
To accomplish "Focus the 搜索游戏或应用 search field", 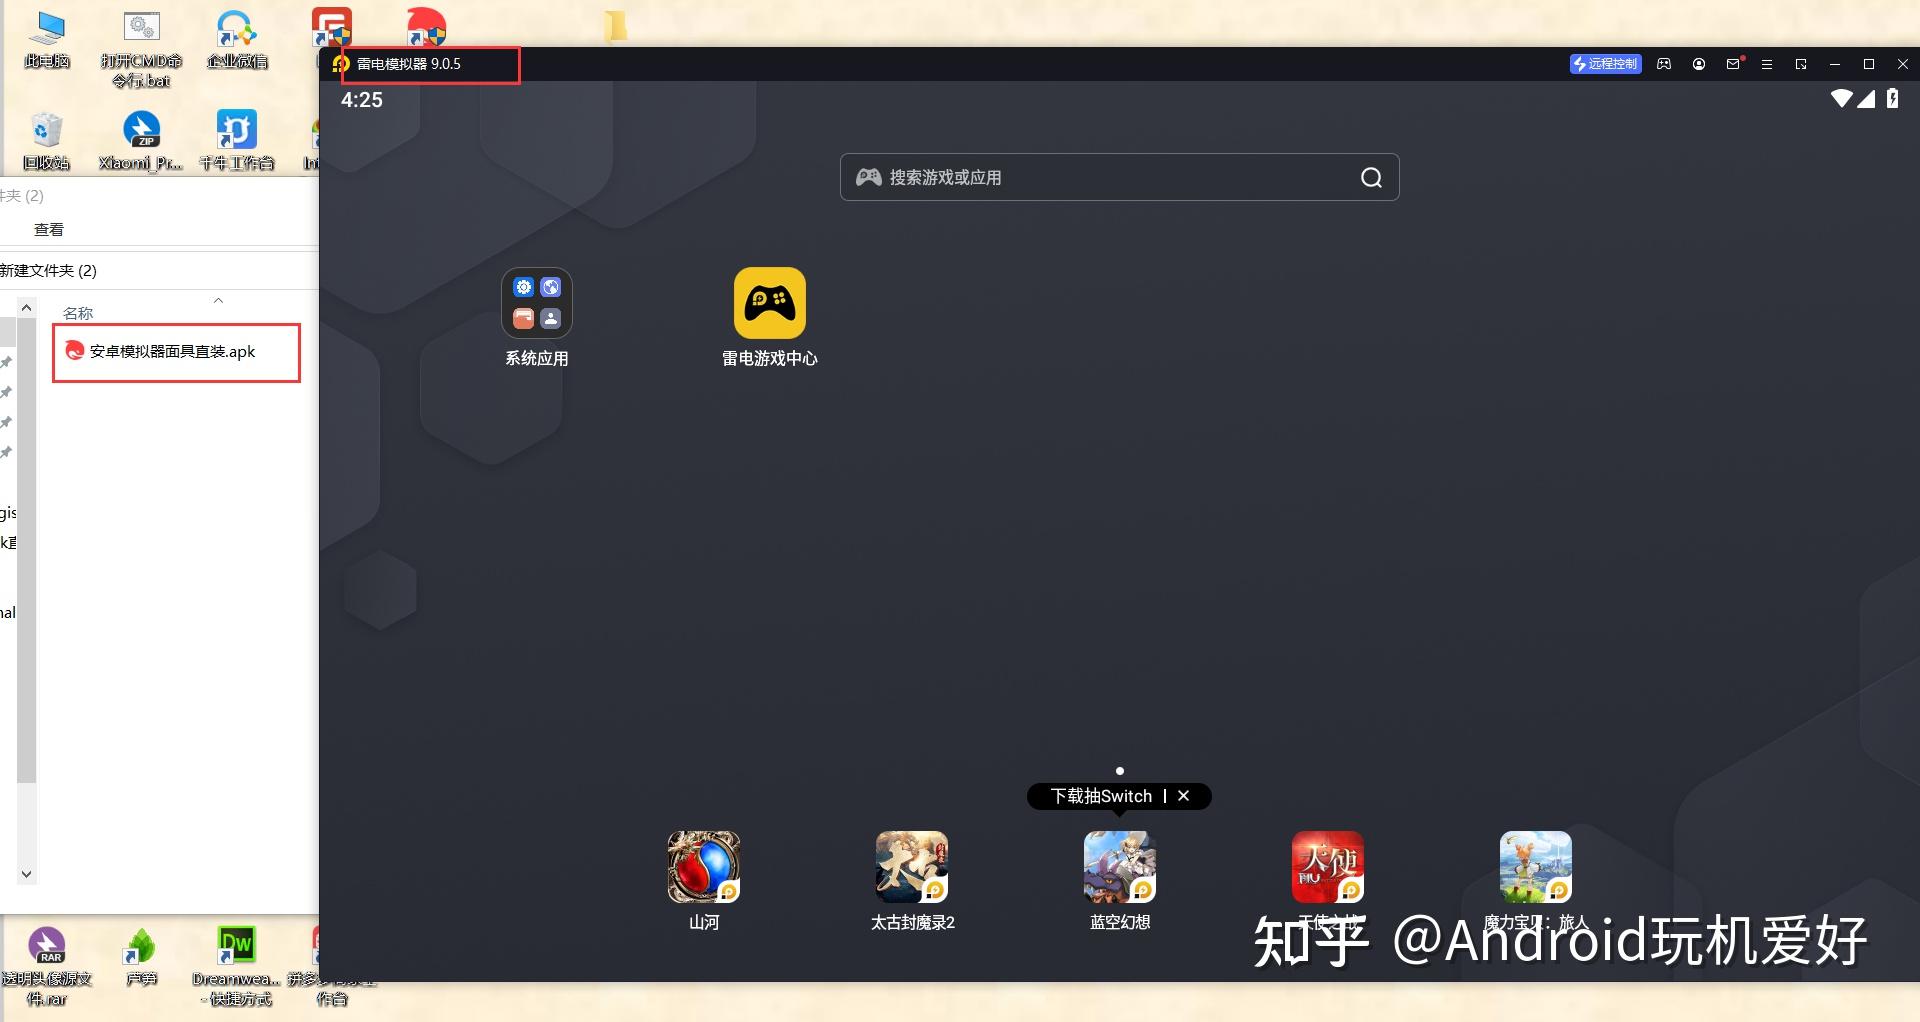I will [1119, 177].
